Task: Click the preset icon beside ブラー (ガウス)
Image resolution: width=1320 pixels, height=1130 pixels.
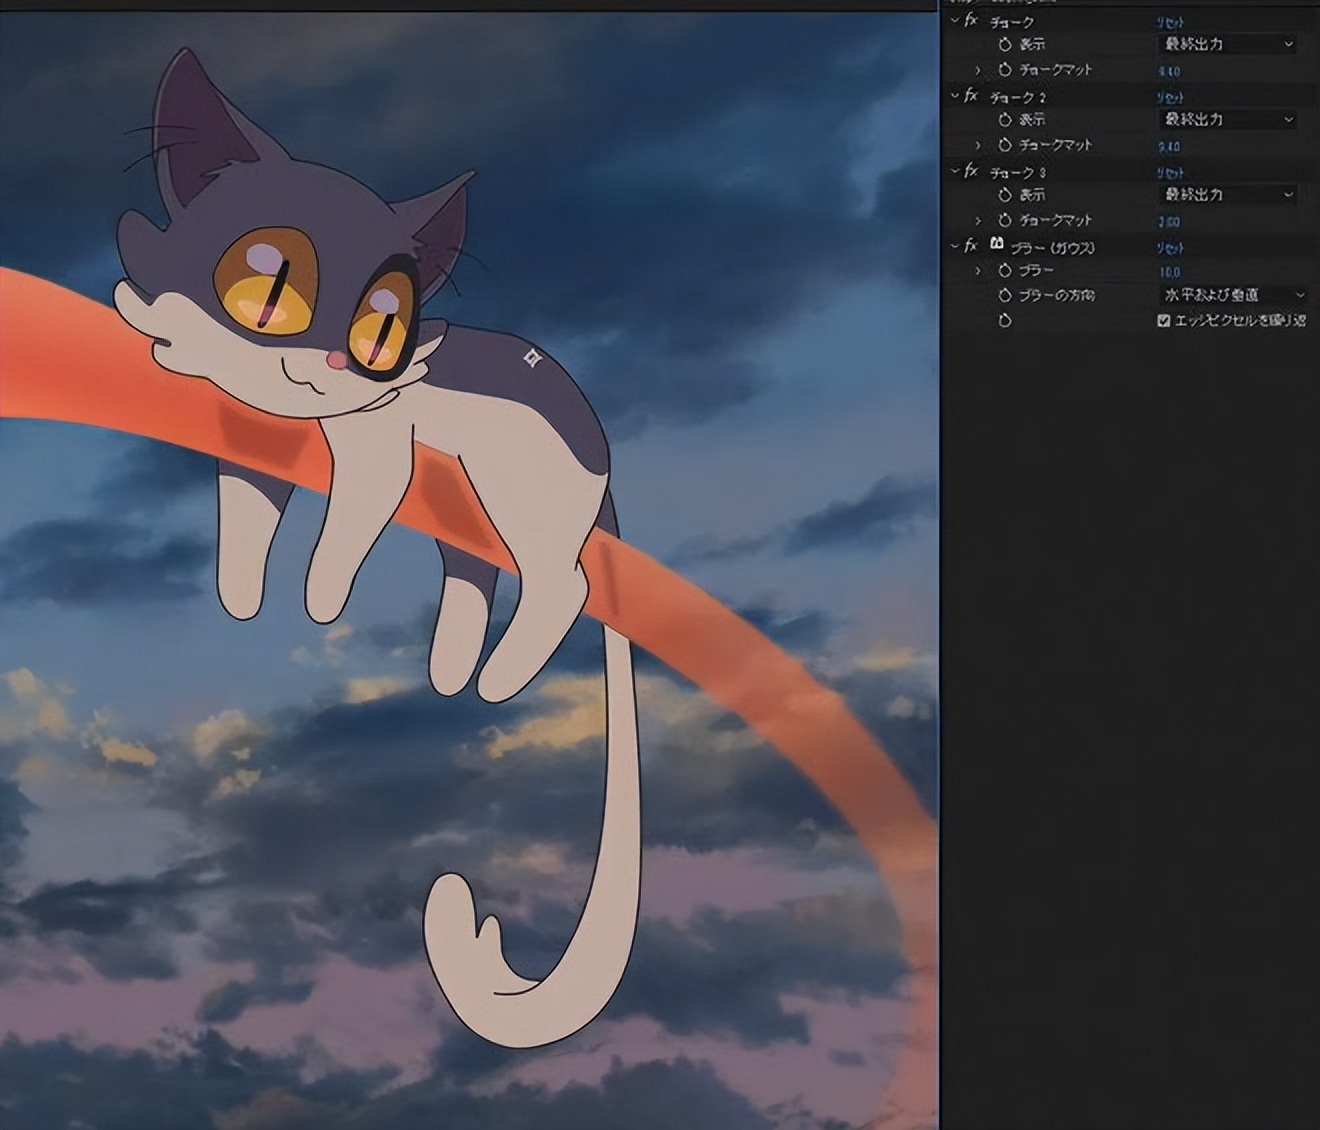Action: tap(996, 245)
